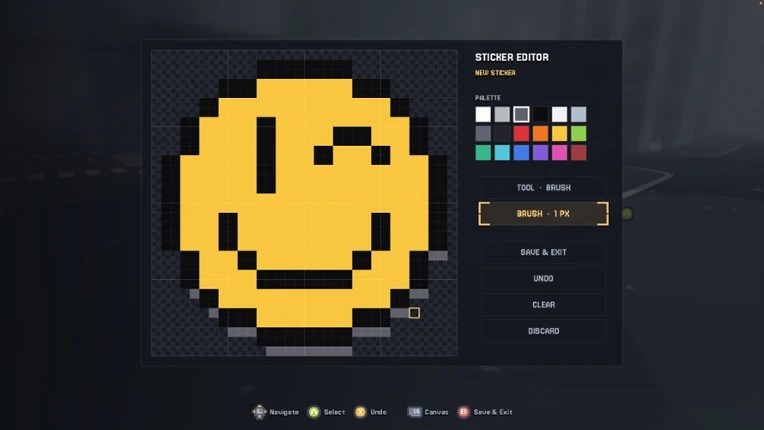
Task: Click the smiley's black mouth pixels
Action: tap(304, 280)
